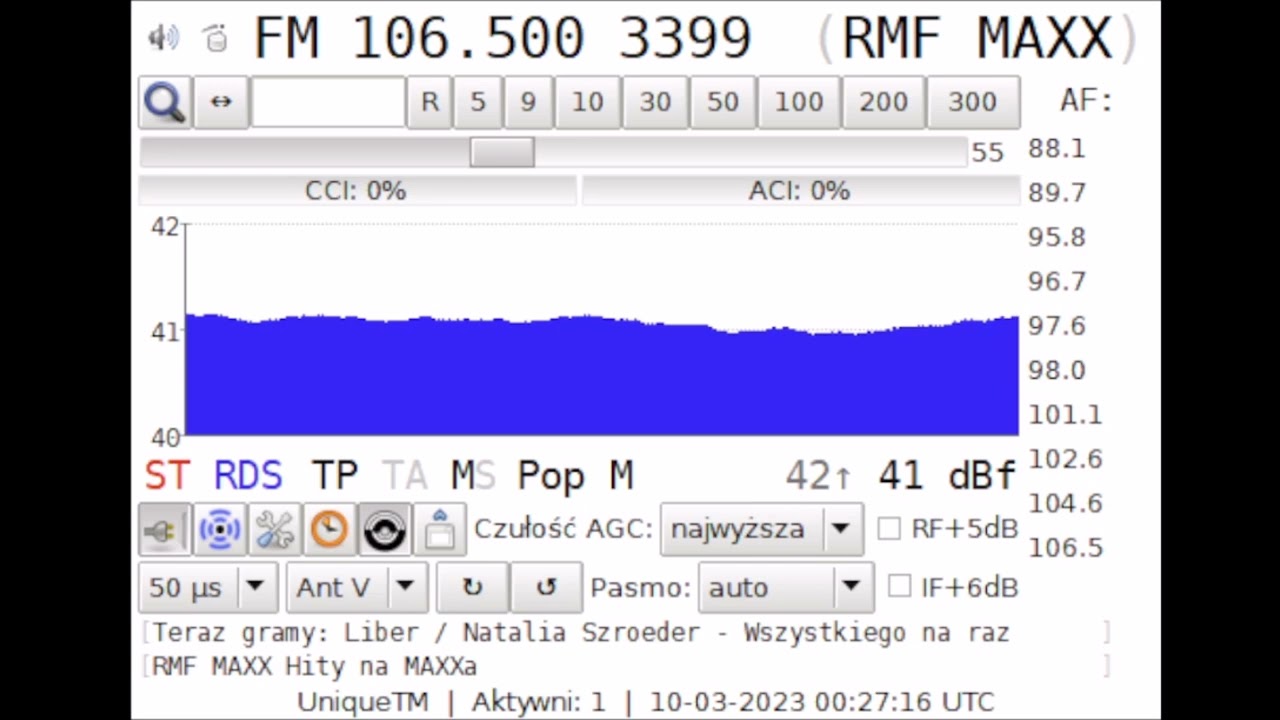Click the frequency input field
Viewport: 1280px width, 720px height.
328,102
